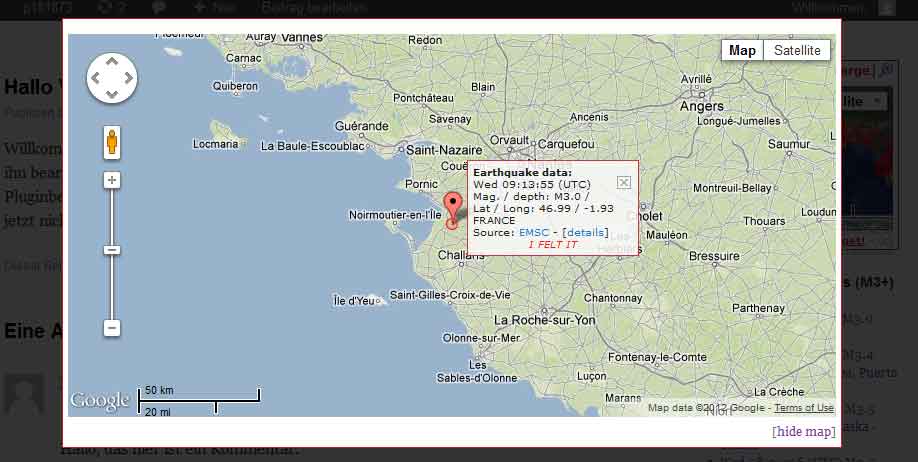Image resolution: width=918 pixels, height=462 pixels.
Task: Zoom out with the minus button
Action: 112,328
